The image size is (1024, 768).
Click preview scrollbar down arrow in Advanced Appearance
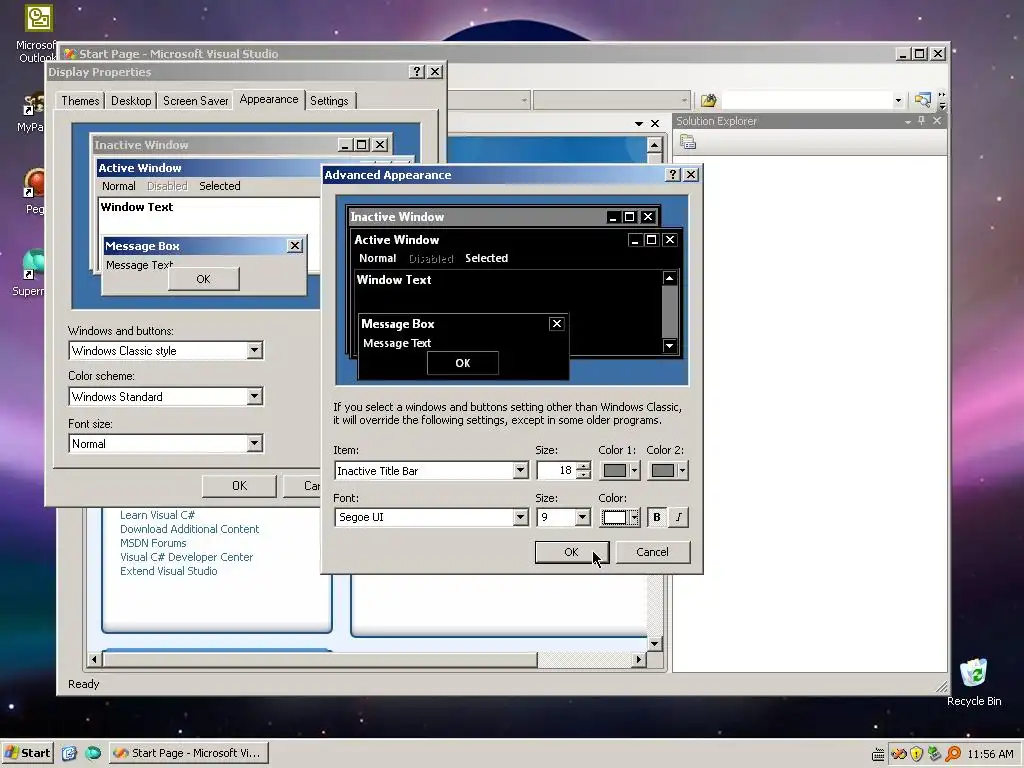669,345
